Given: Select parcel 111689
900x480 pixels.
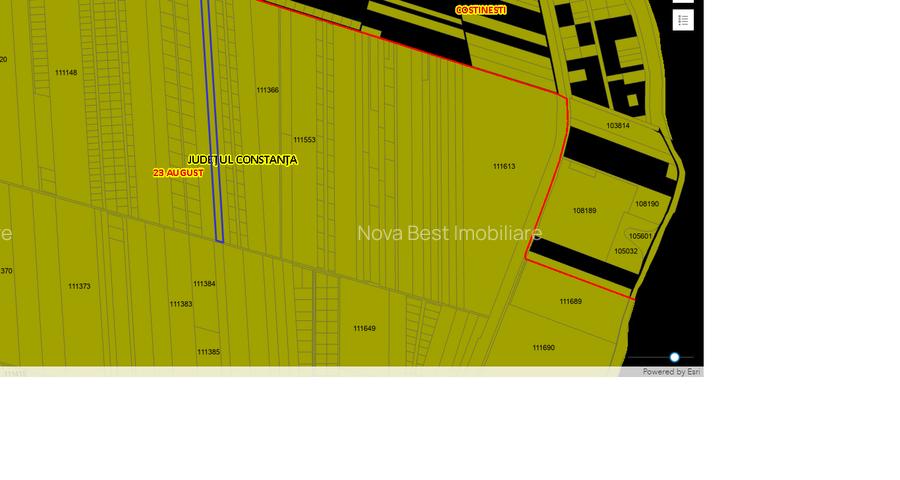Looking at the screenshot, I should coord(570,302).
